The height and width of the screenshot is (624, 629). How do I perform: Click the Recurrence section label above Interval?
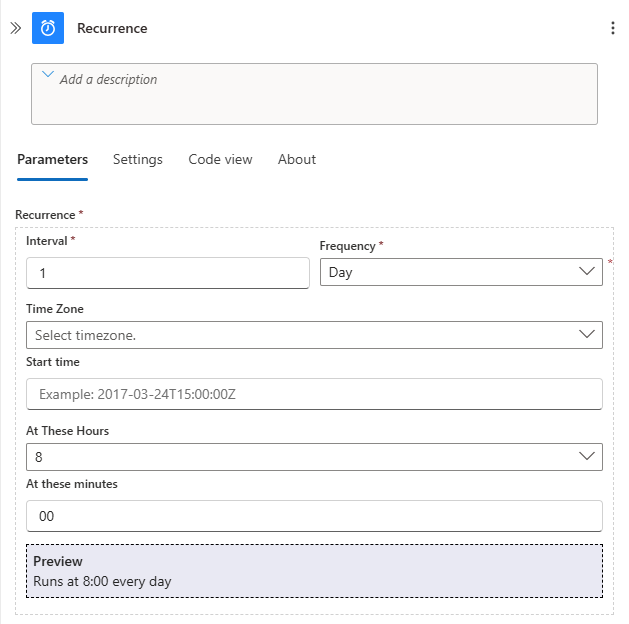45,215
